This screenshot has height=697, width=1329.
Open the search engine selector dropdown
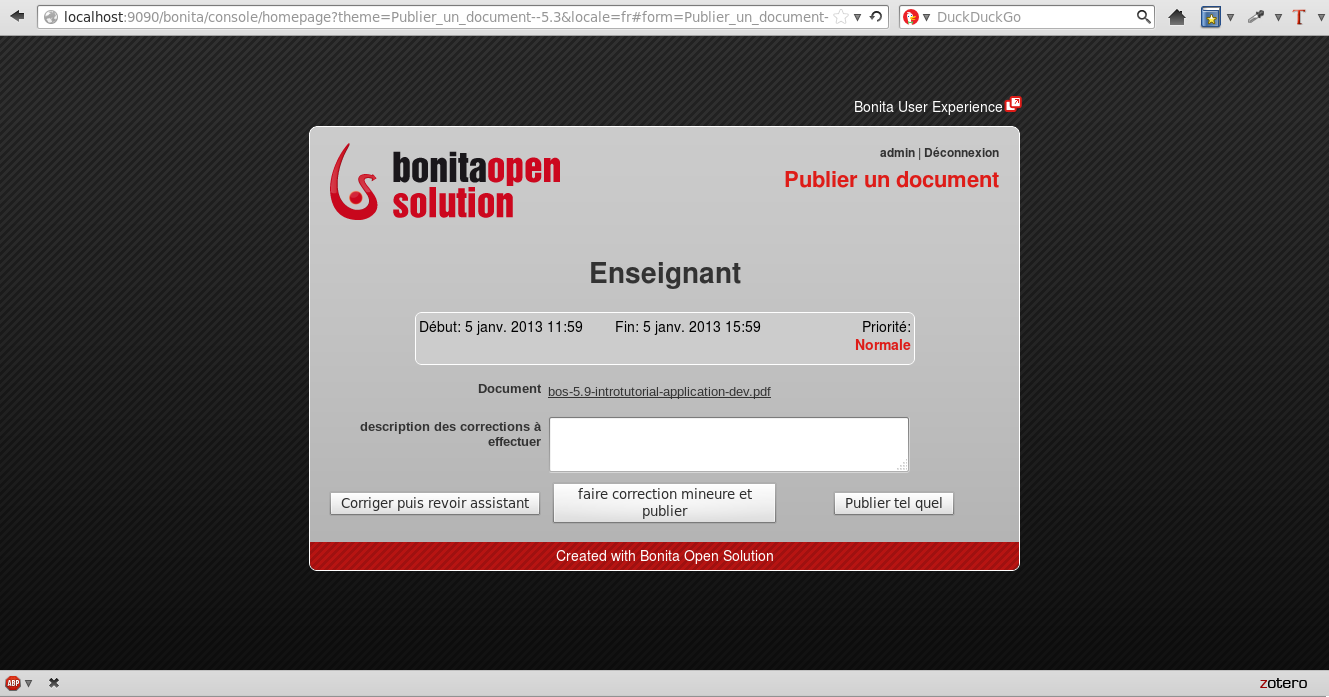927,17
